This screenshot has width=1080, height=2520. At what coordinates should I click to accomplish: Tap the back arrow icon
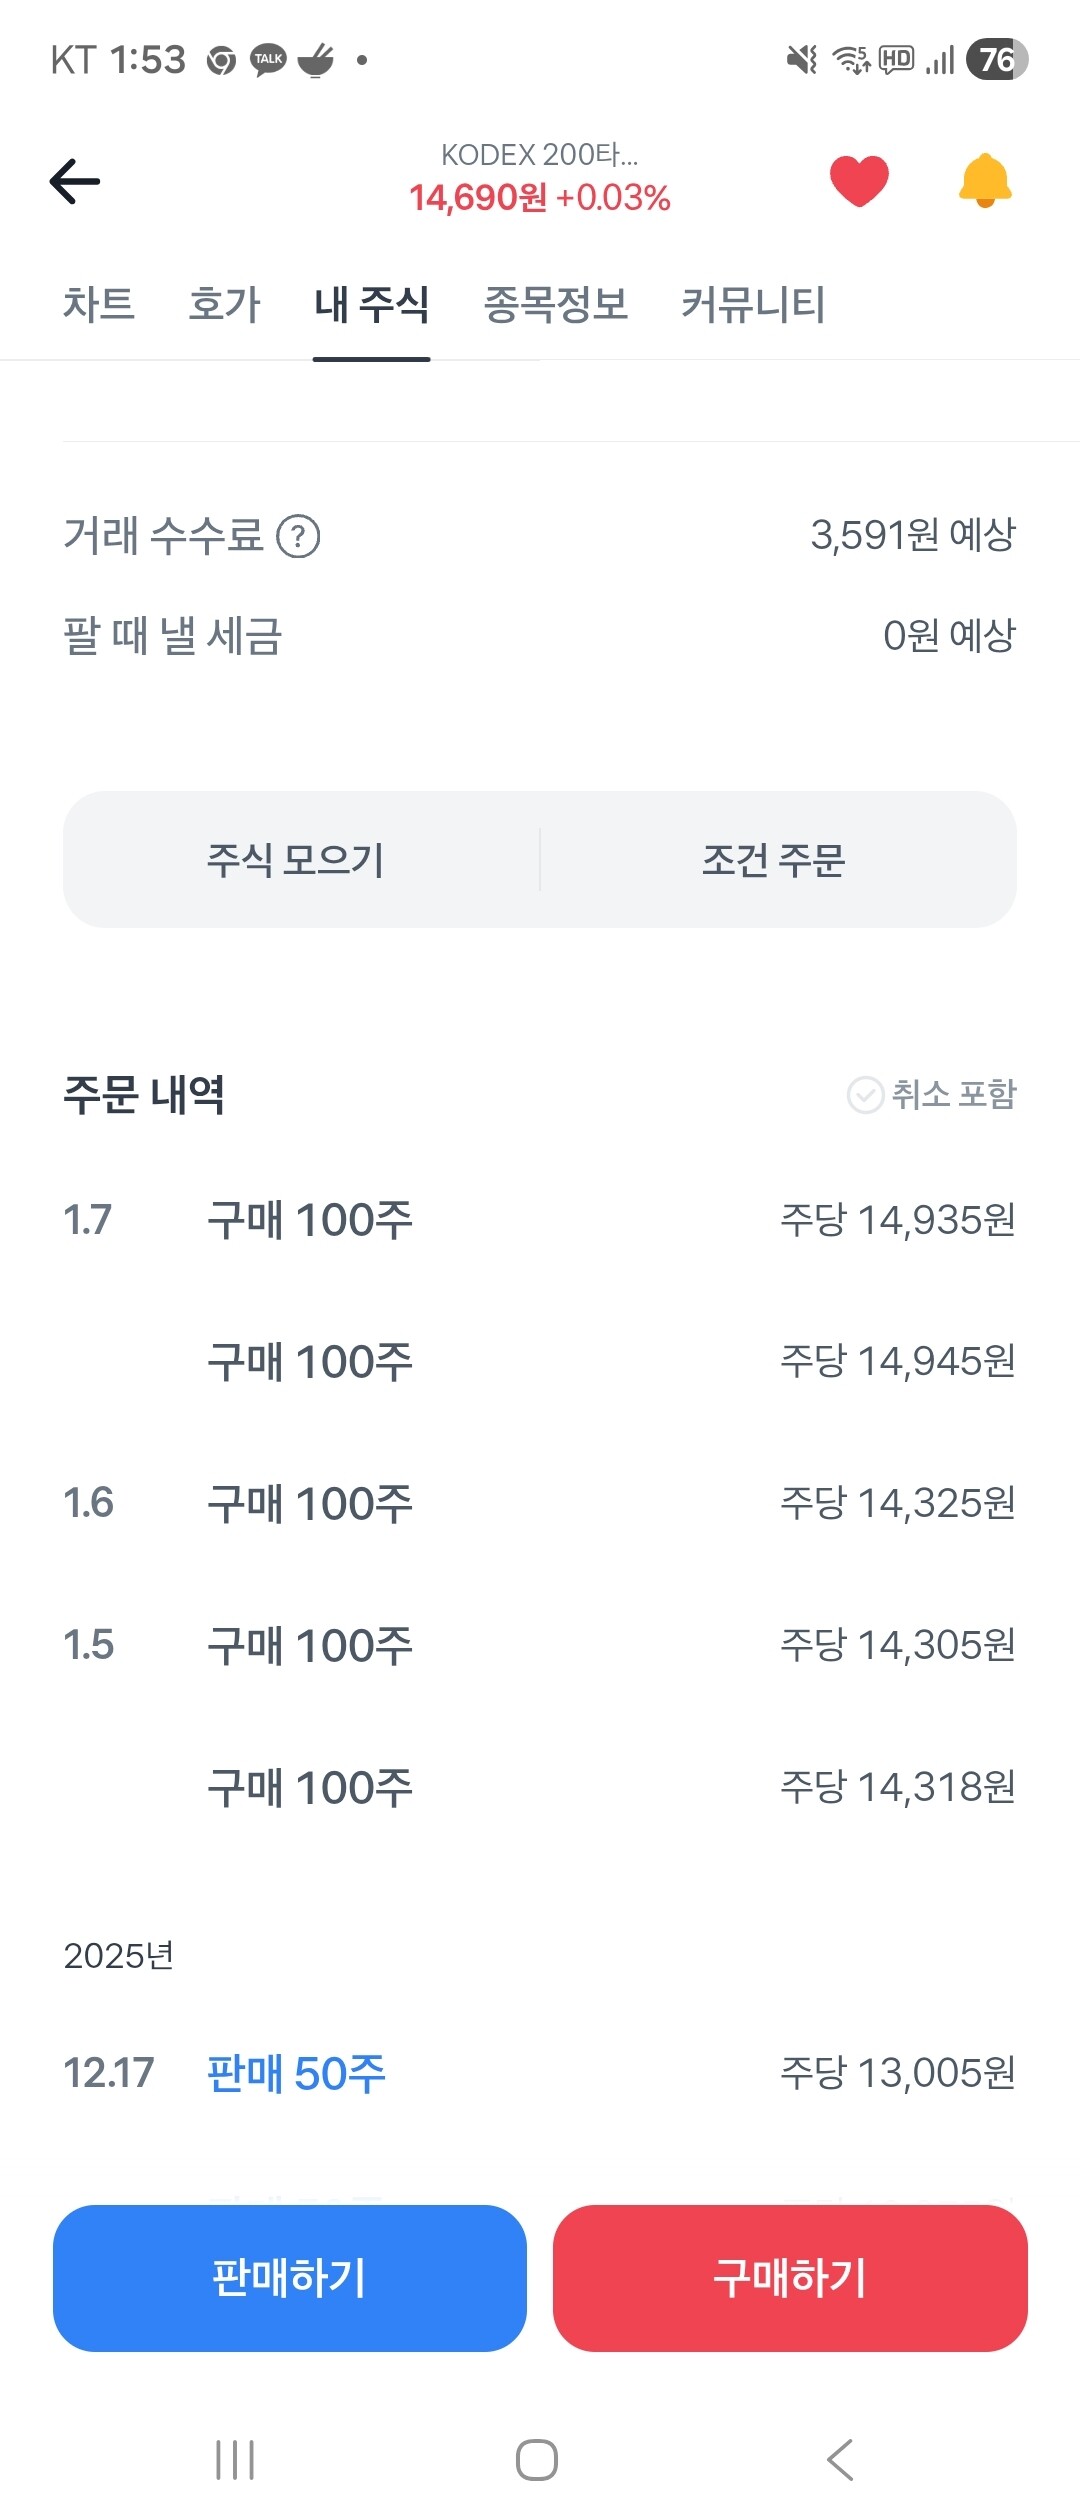[x=75, y=181]
